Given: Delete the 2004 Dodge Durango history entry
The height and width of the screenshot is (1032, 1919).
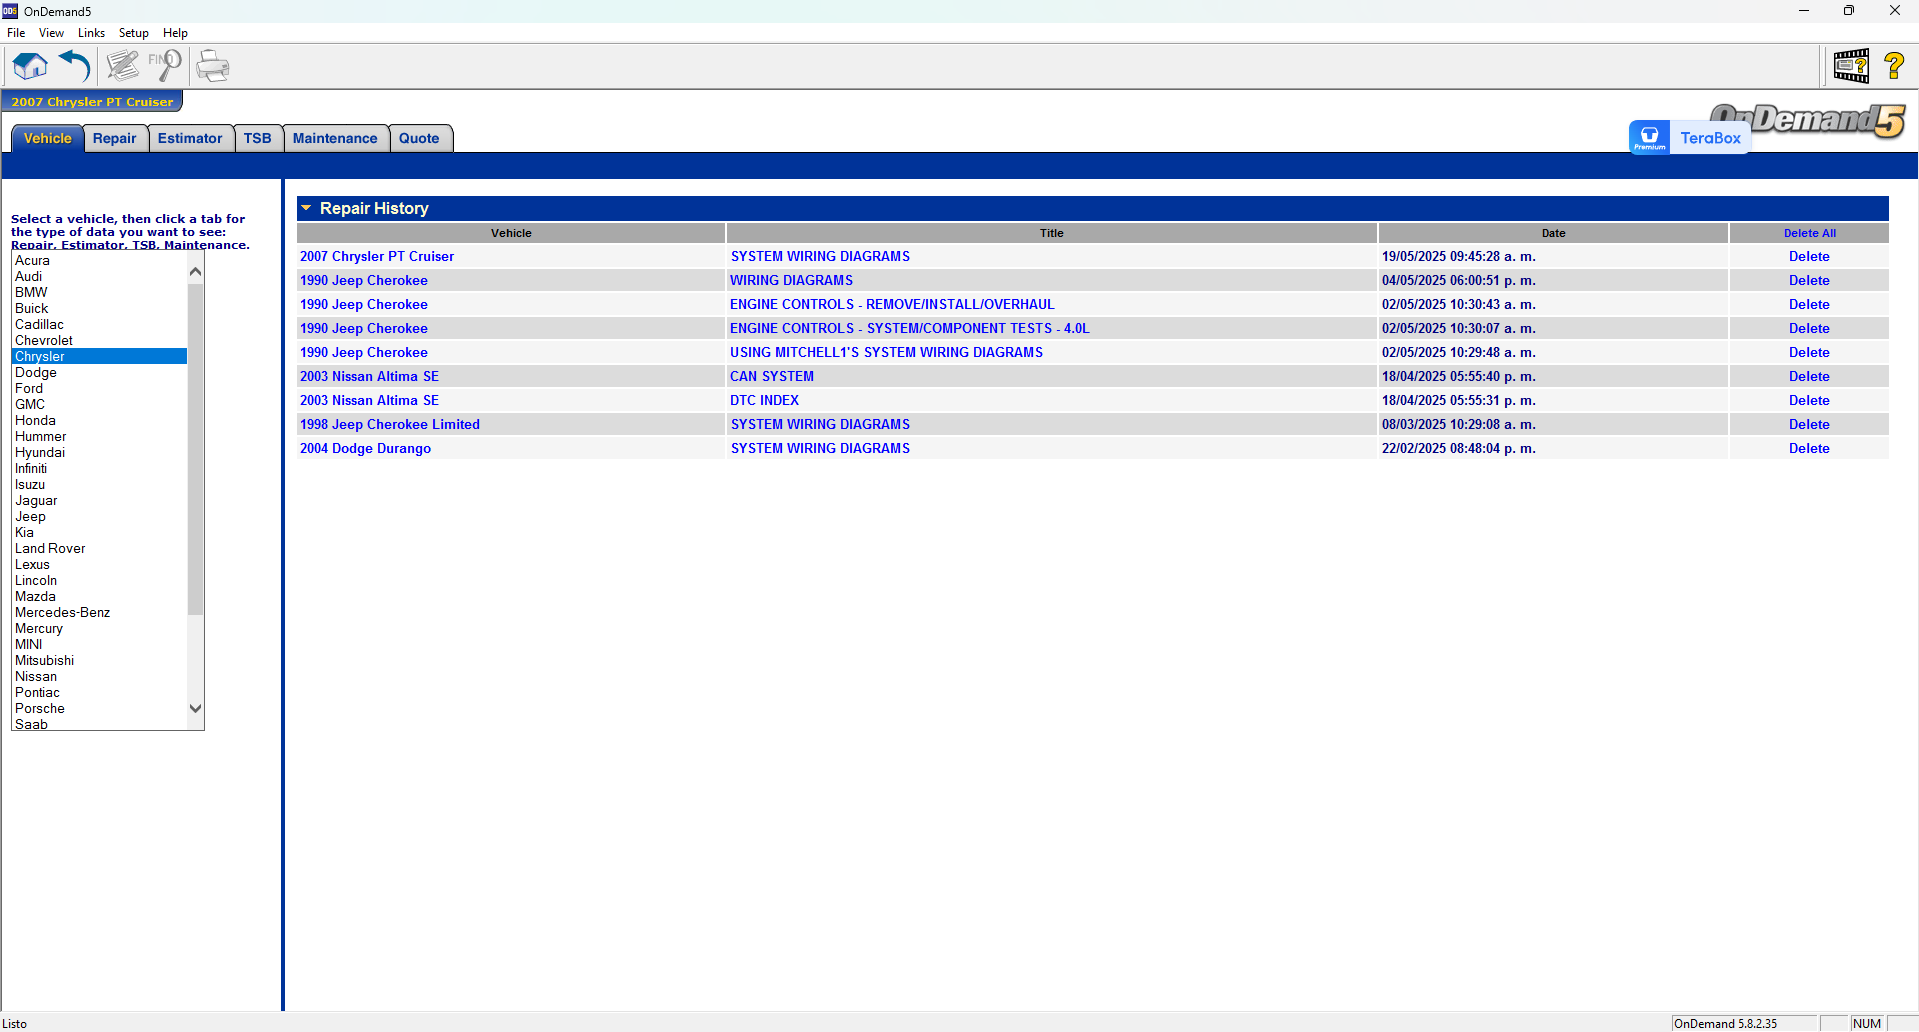Looking at the screenshot, I should click(x=1808, y=449).
